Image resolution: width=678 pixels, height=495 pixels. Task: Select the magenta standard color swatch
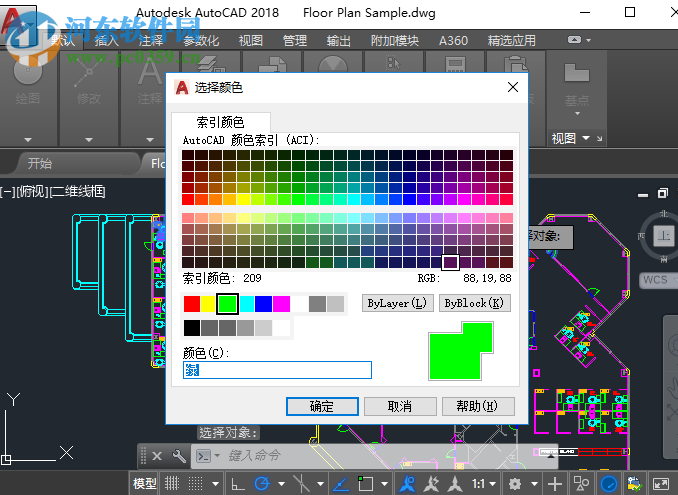tap(281, 304)
